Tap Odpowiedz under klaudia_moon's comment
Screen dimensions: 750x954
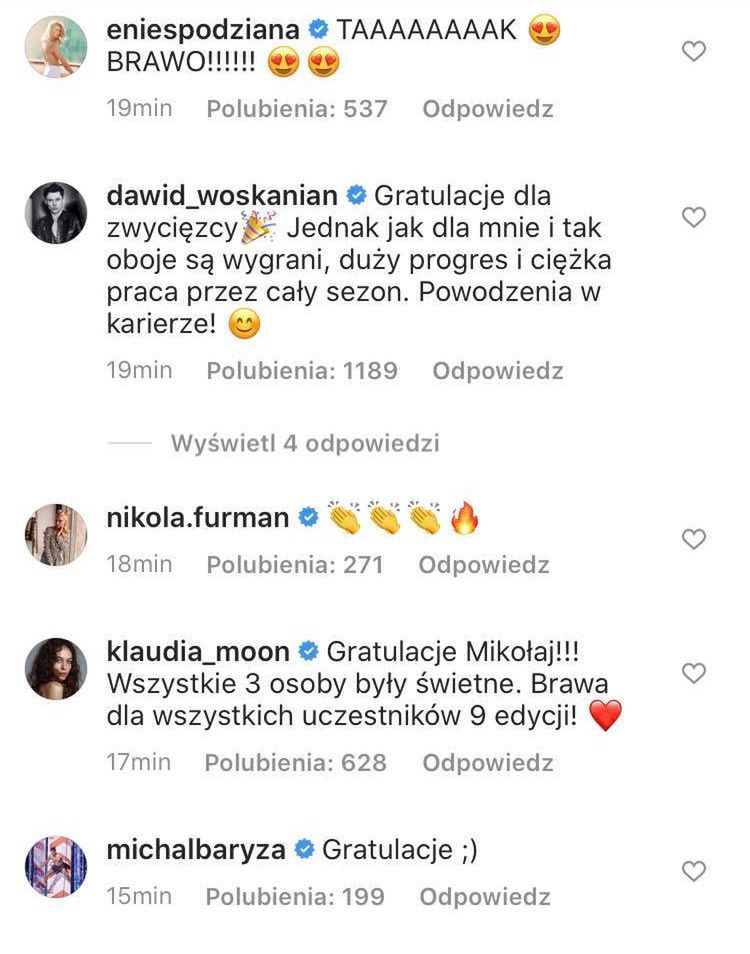pyautogui.click(x=487, y=763)
